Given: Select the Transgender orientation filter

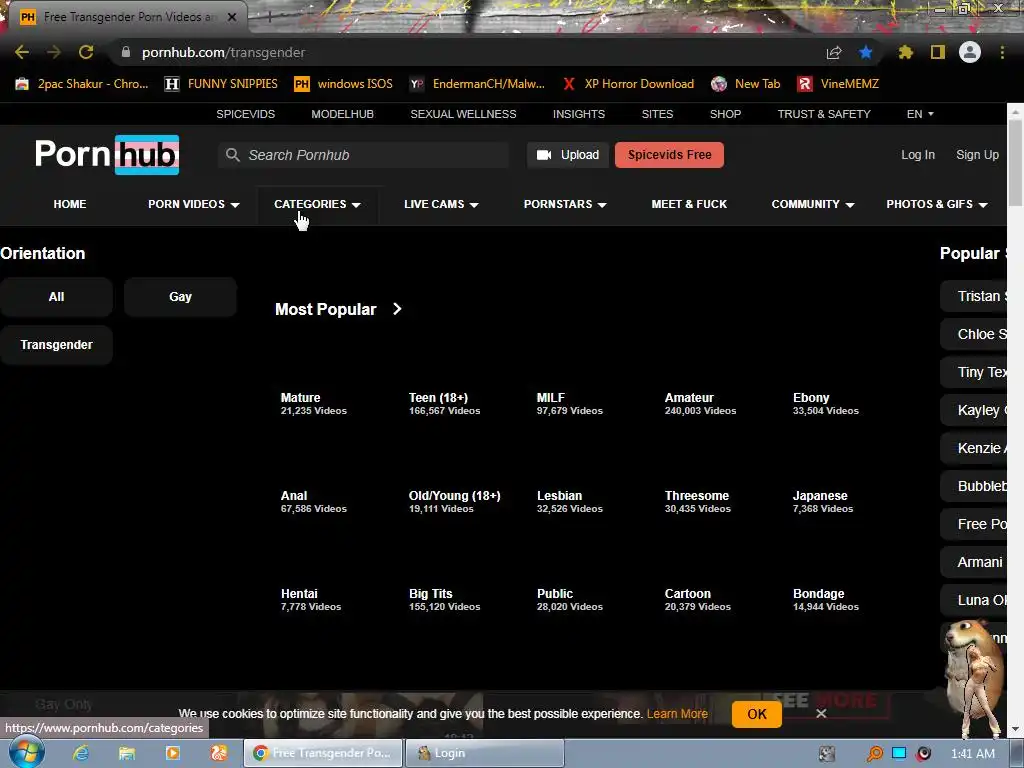Looking at the screenshot, I should pyautogui.click(x=56, y=344).
